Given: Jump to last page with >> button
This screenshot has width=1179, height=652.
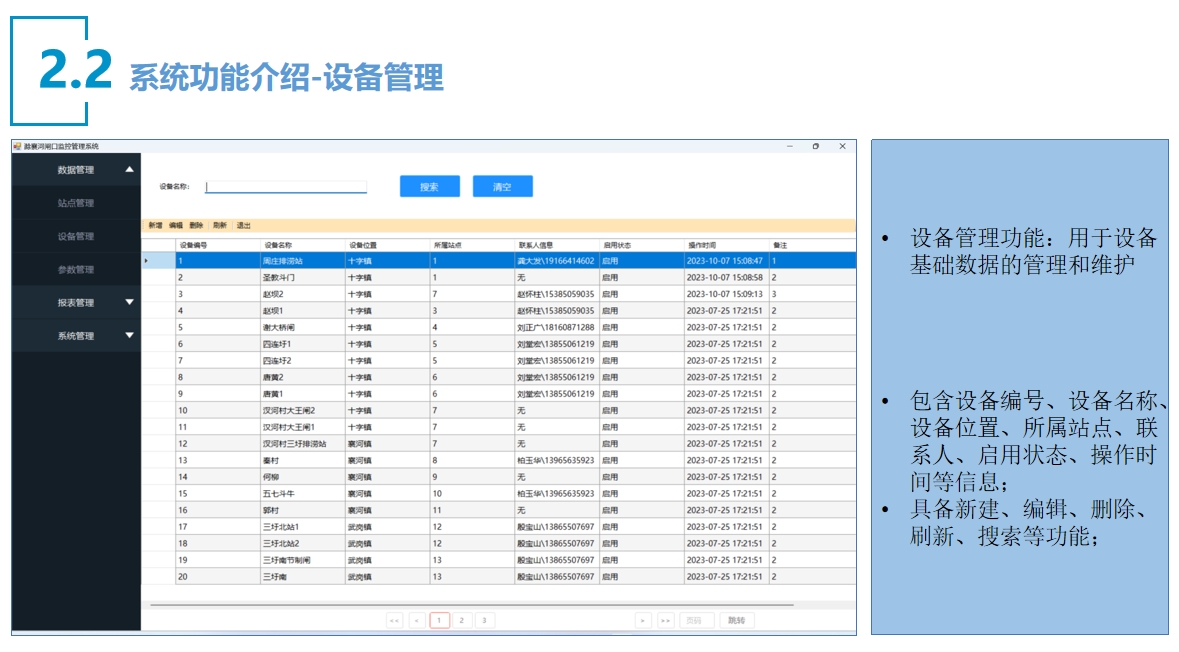Looking at the screenshot, I should (665, 620).
